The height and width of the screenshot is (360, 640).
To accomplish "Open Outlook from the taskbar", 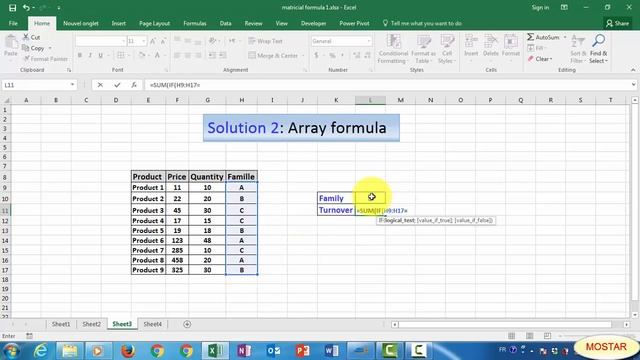I will click(x=273, y=350).
